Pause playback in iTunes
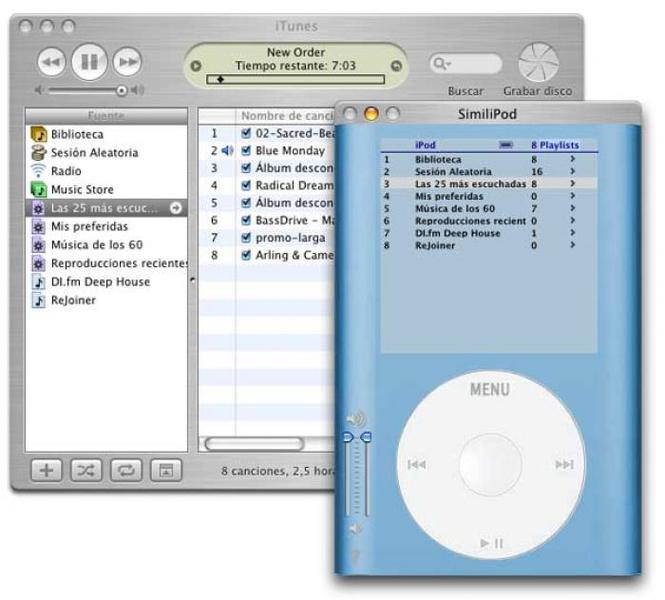This screenshot has width=665, height=600. (x=89, y=61)
